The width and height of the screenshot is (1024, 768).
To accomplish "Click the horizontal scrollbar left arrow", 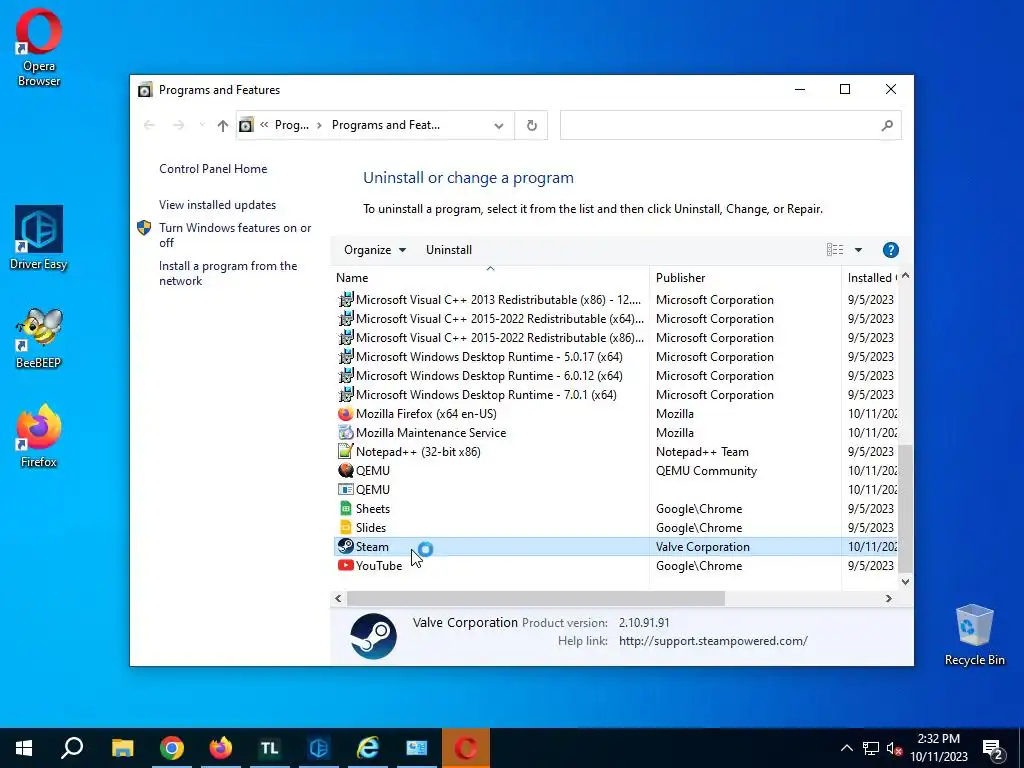I will (x=338, y=599).
